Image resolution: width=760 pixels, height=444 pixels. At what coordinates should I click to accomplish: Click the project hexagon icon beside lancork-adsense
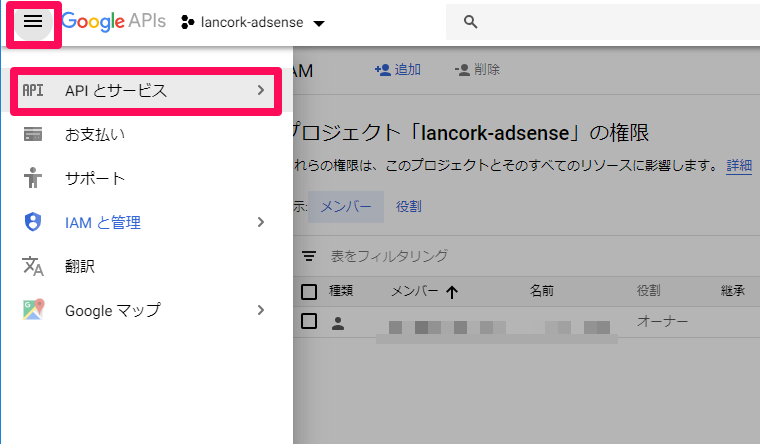tap(188, 22)
